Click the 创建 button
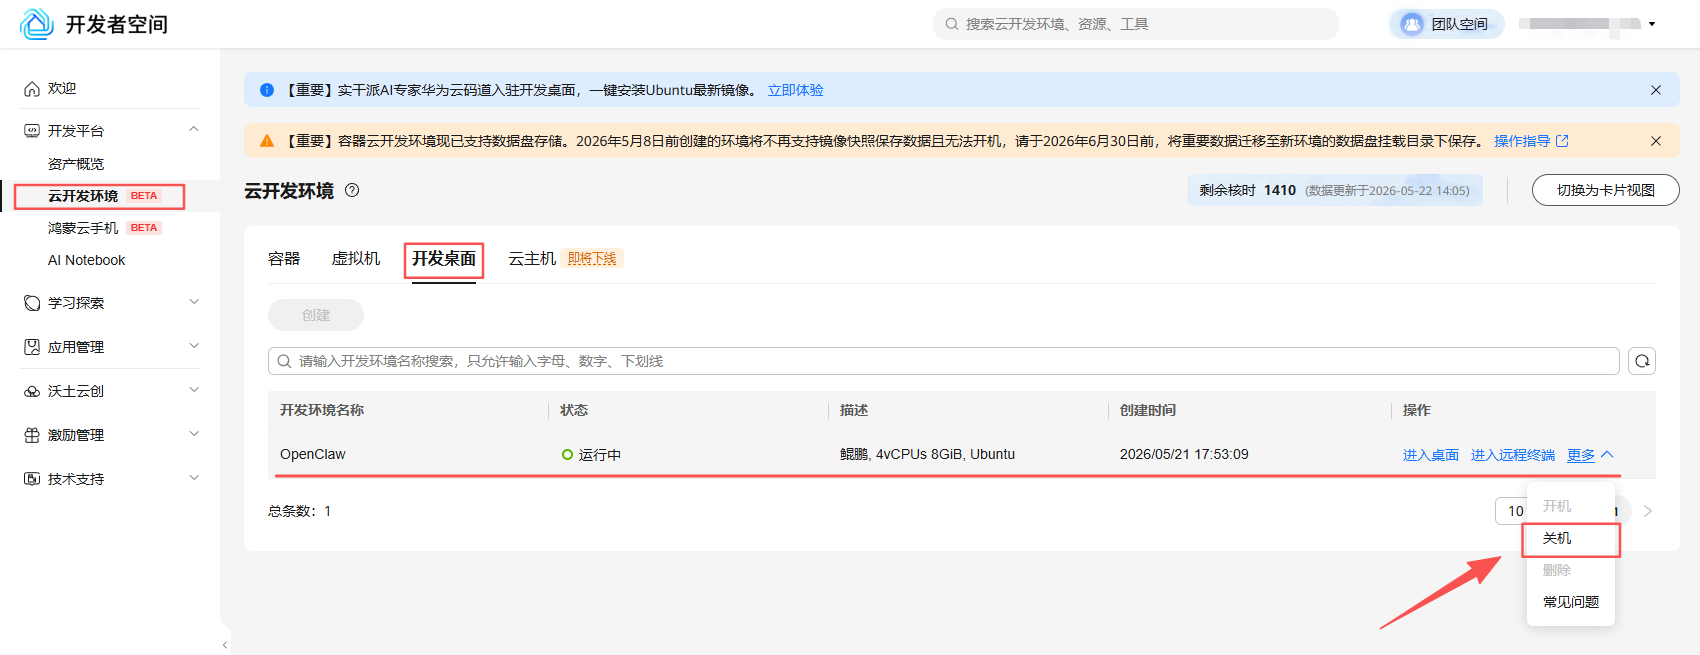The image size is (1700, 655). (316, 315)
